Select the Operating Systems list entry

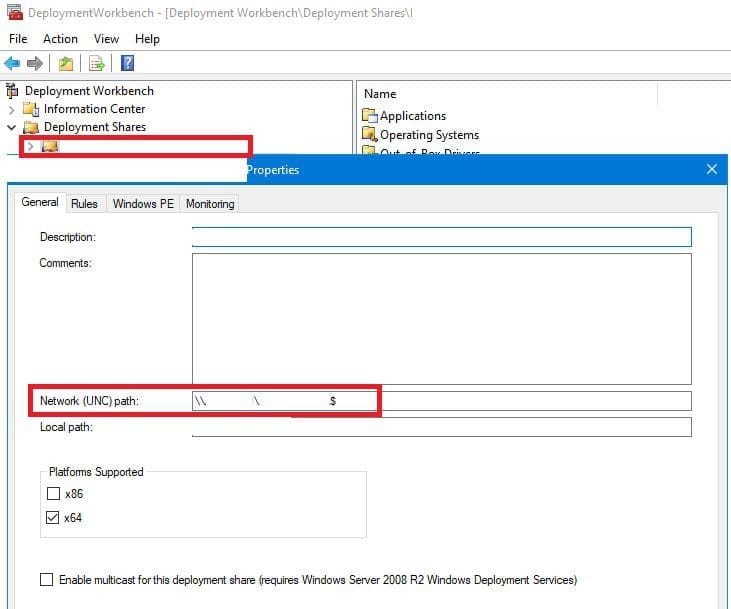[x=429, y=135]
